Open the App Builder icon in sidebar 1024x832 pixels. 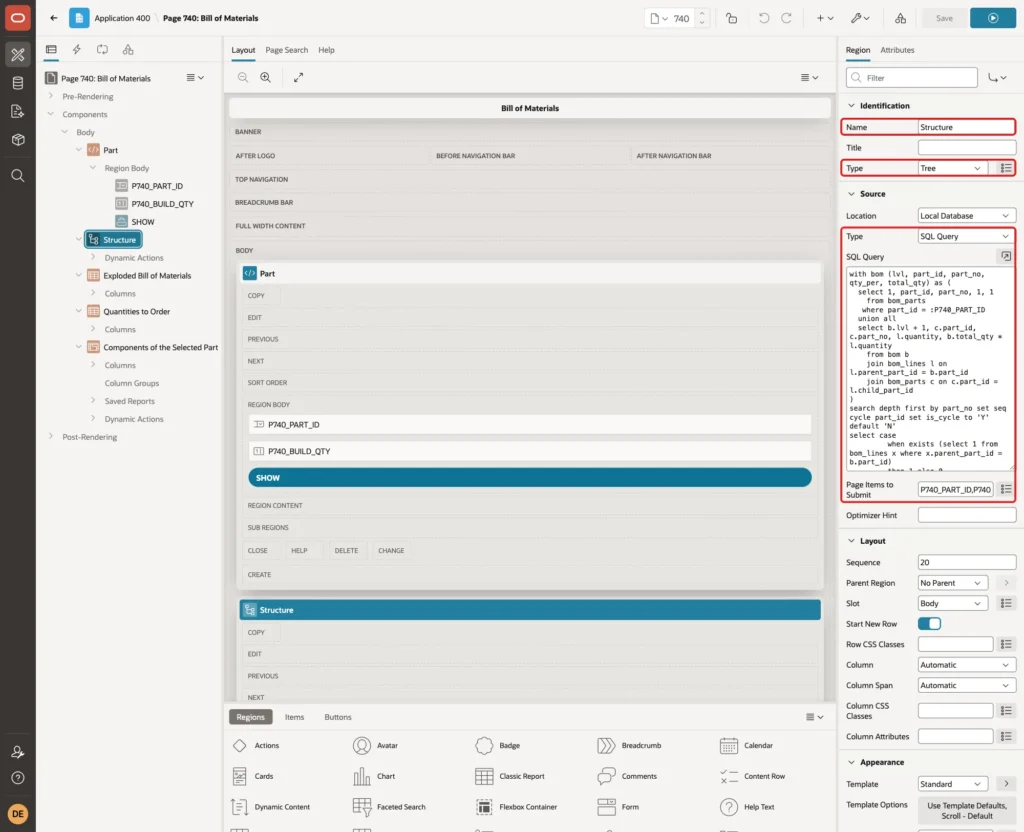pos(18,55)
